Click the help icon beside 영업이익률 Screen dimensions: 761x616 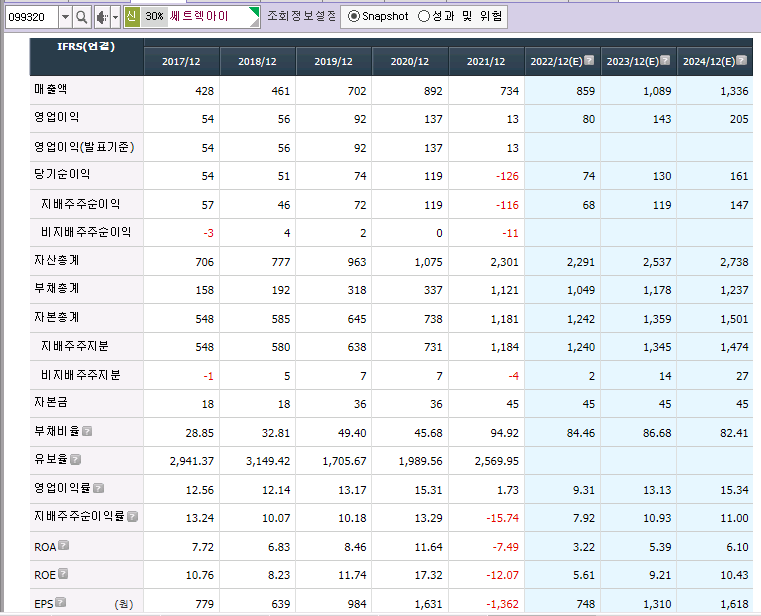99,488
